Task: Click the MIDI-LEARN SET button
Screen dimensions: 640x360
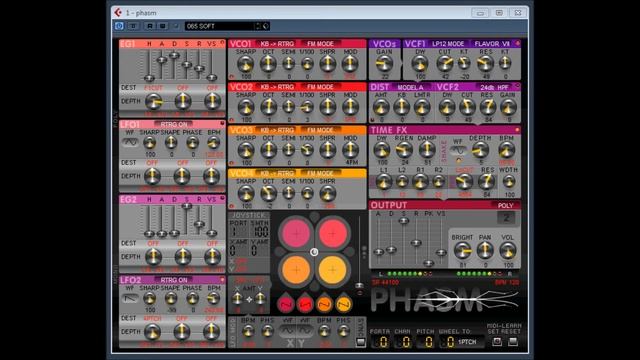Action: [x=496, y=341]
